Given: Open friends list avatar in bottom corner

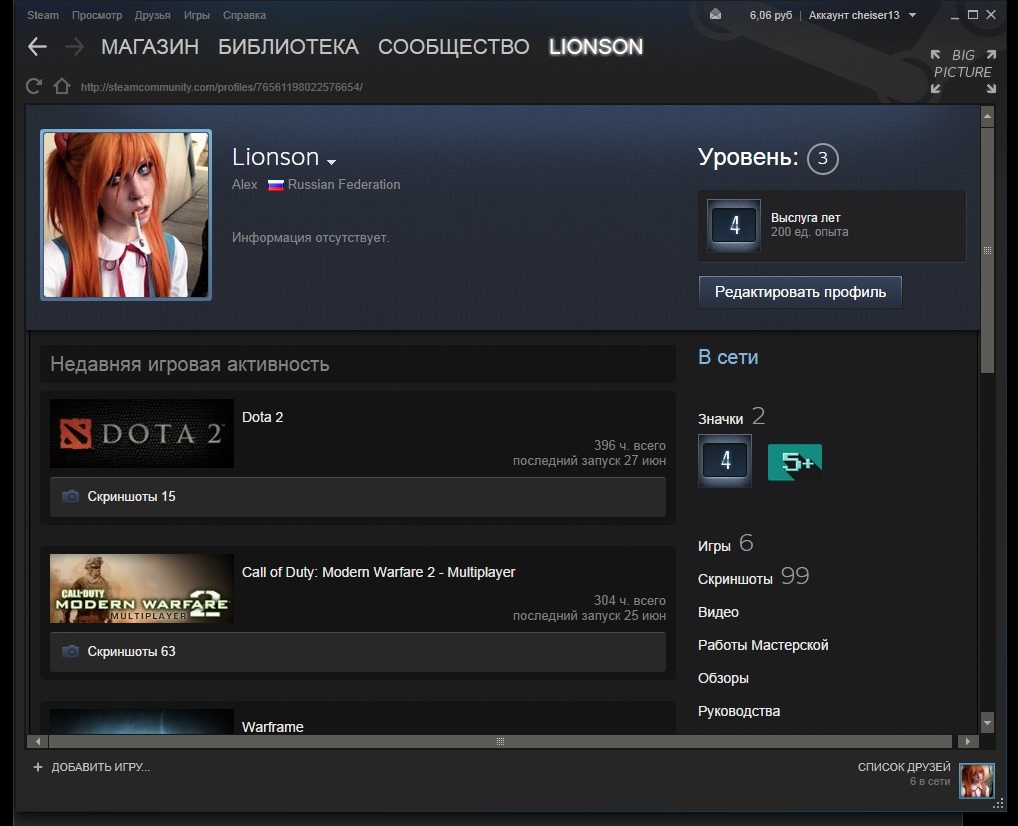Looking at the screenshot, I should 976,781.
